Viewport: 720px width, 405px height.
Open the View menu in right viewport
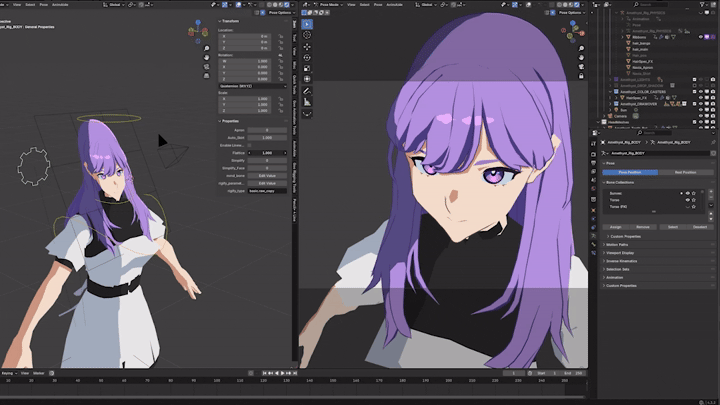click(x=351, y=5)
